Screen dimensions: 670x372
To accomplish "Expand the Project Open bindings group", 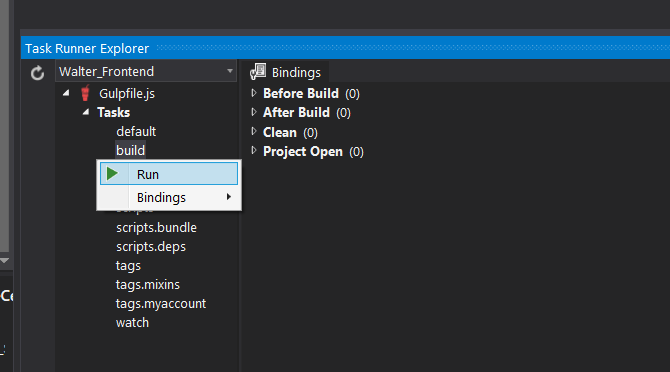I will [x=254, y=150].
